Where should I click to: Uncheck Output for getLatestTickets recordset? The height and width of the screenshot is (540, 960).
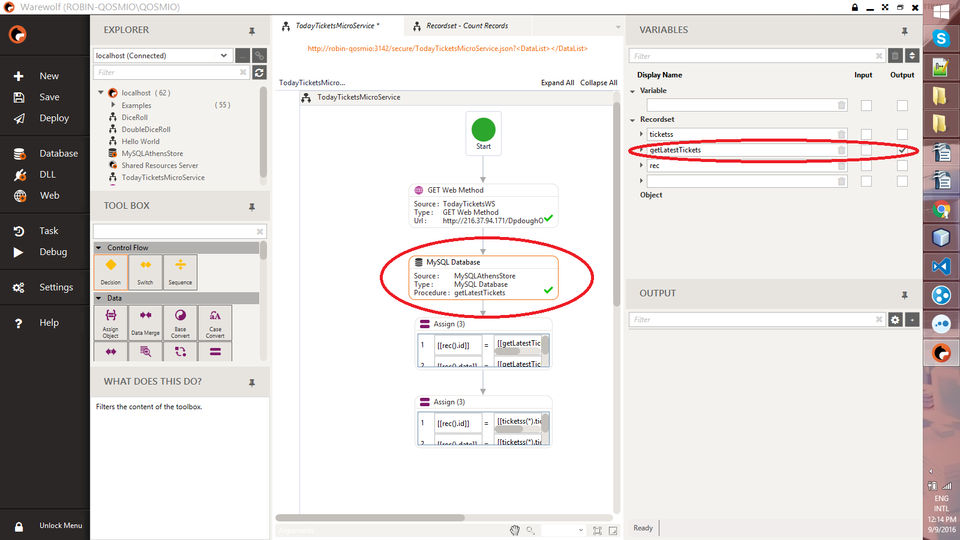click(x=902, y=150)
